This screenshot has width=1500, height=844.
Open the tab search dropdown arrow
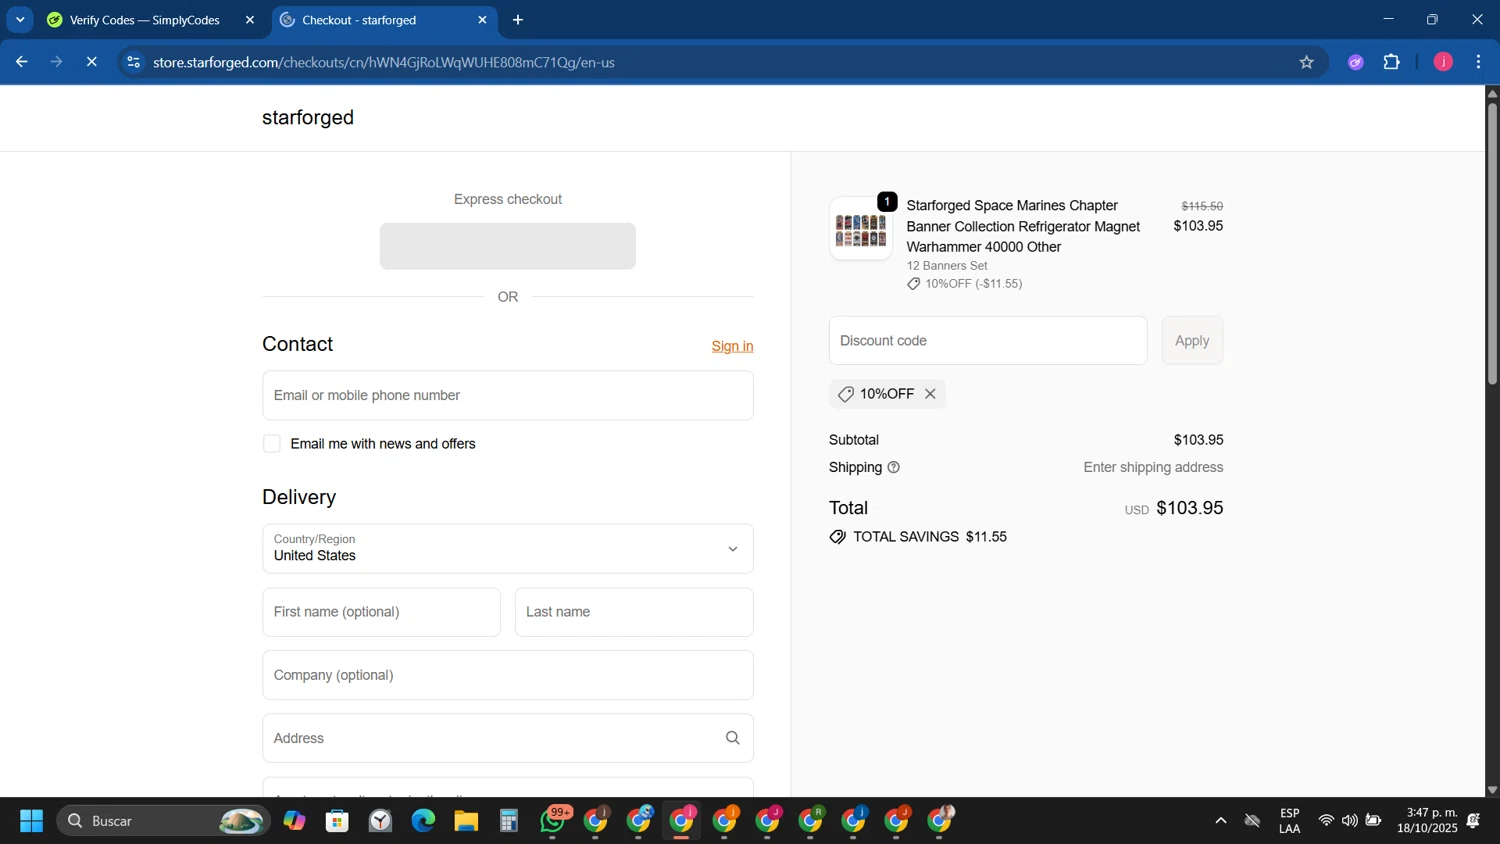point(20,20)
